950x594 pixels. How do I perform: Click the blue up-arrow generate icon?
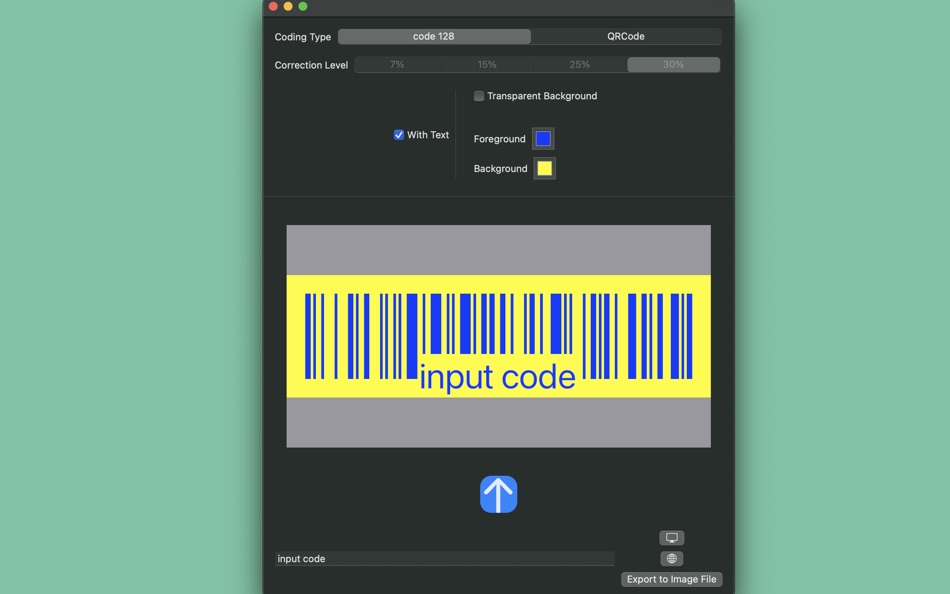pos(499,495)
